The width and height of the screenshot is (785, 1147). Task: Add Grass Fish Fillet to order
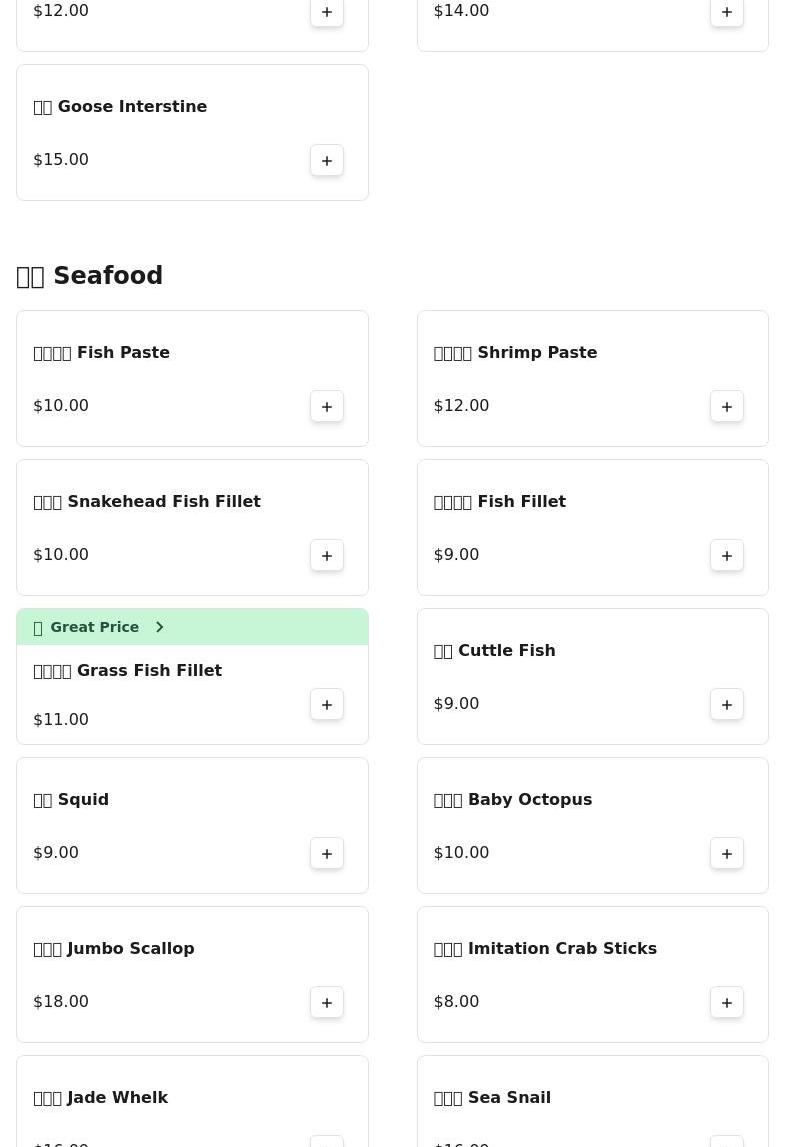click(327, 704)
